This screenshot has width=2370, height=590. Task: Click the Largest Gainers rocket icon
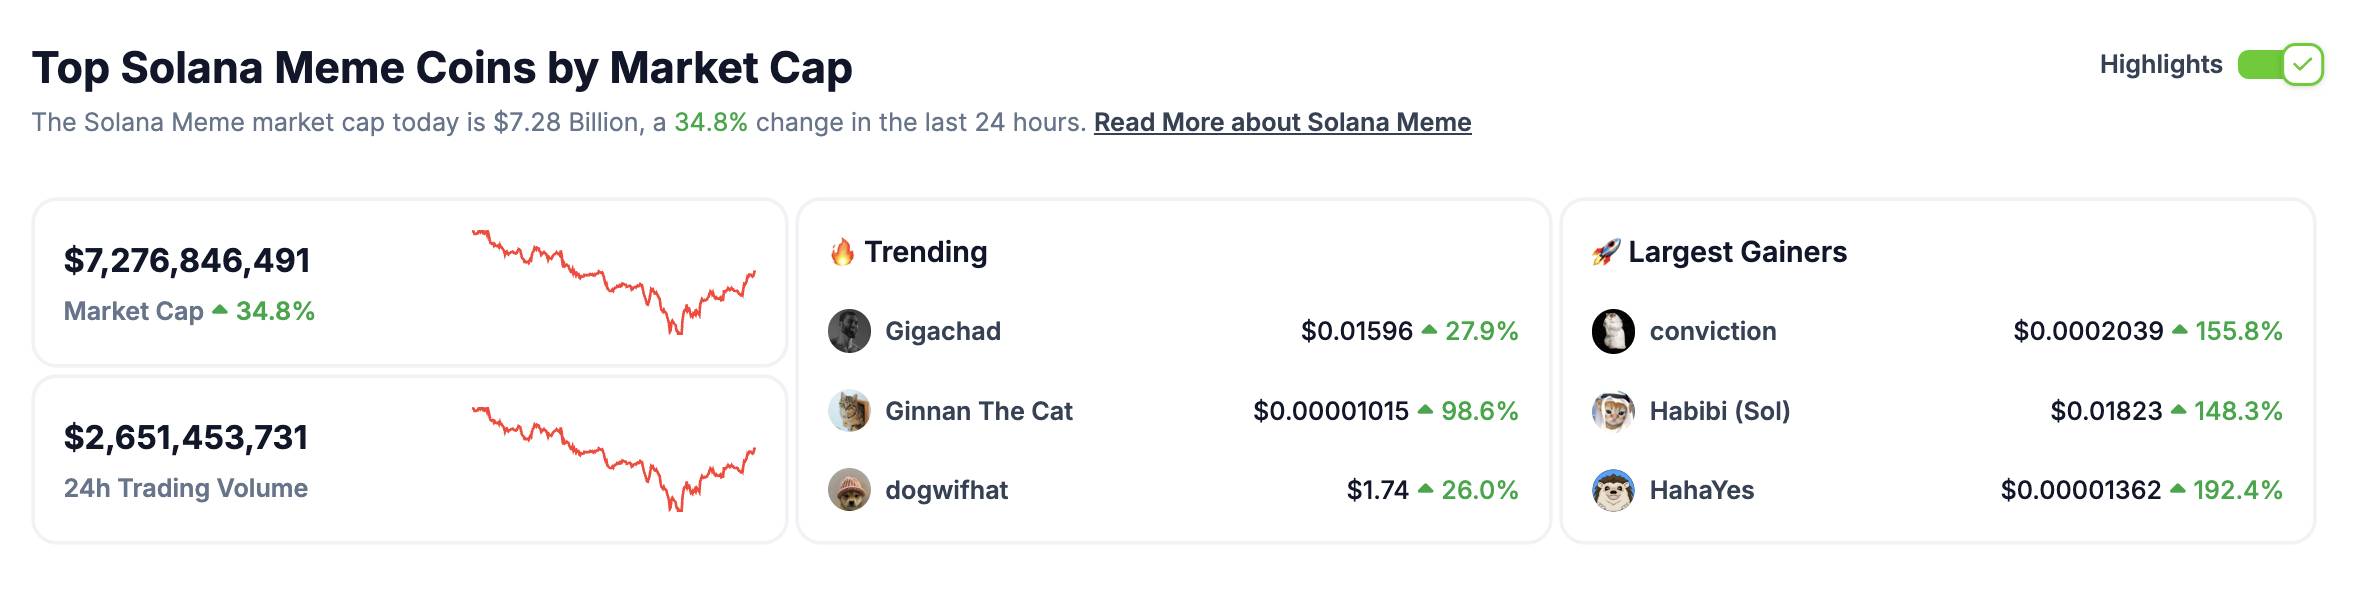pyautogui.click(x=1605, y=252)
